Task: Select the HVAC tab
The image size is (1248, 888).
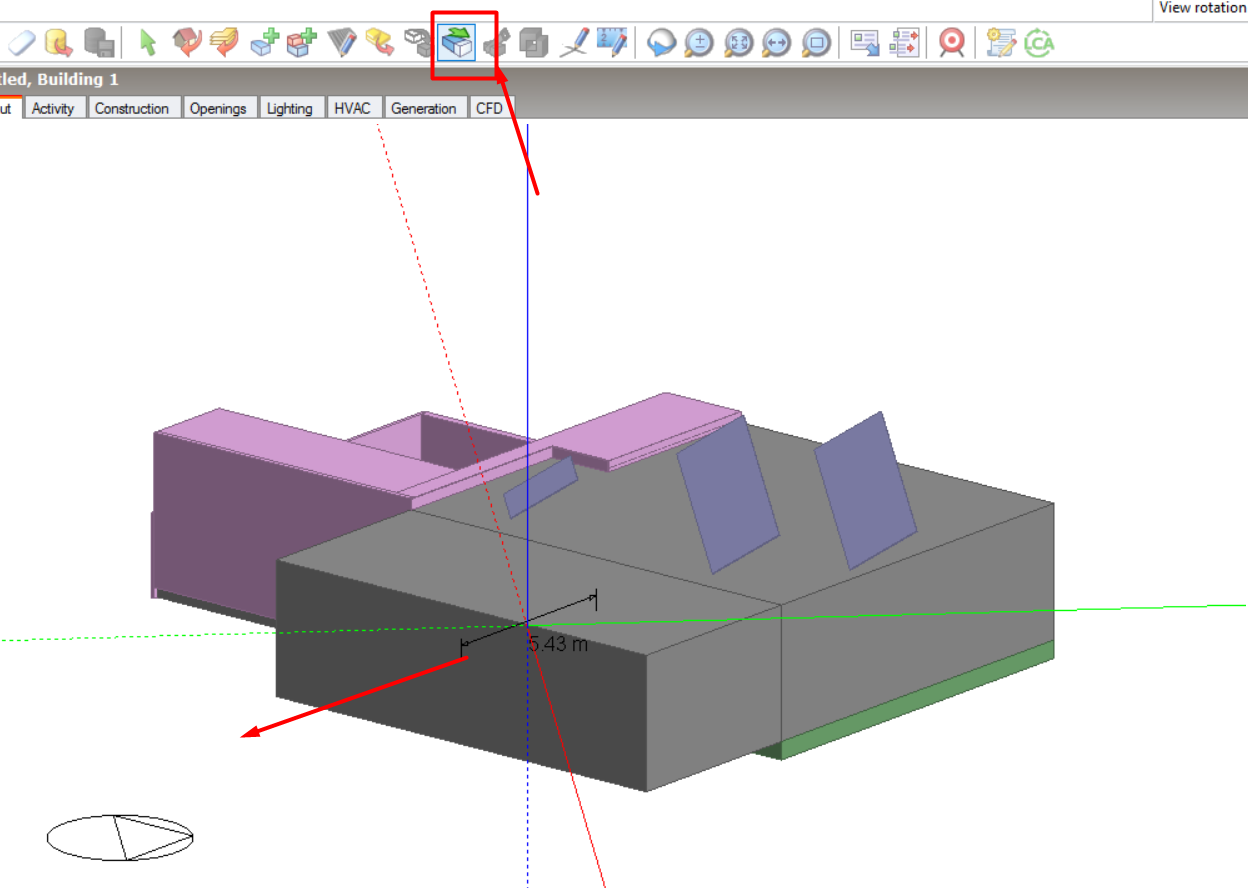Action: click(353, 108)
